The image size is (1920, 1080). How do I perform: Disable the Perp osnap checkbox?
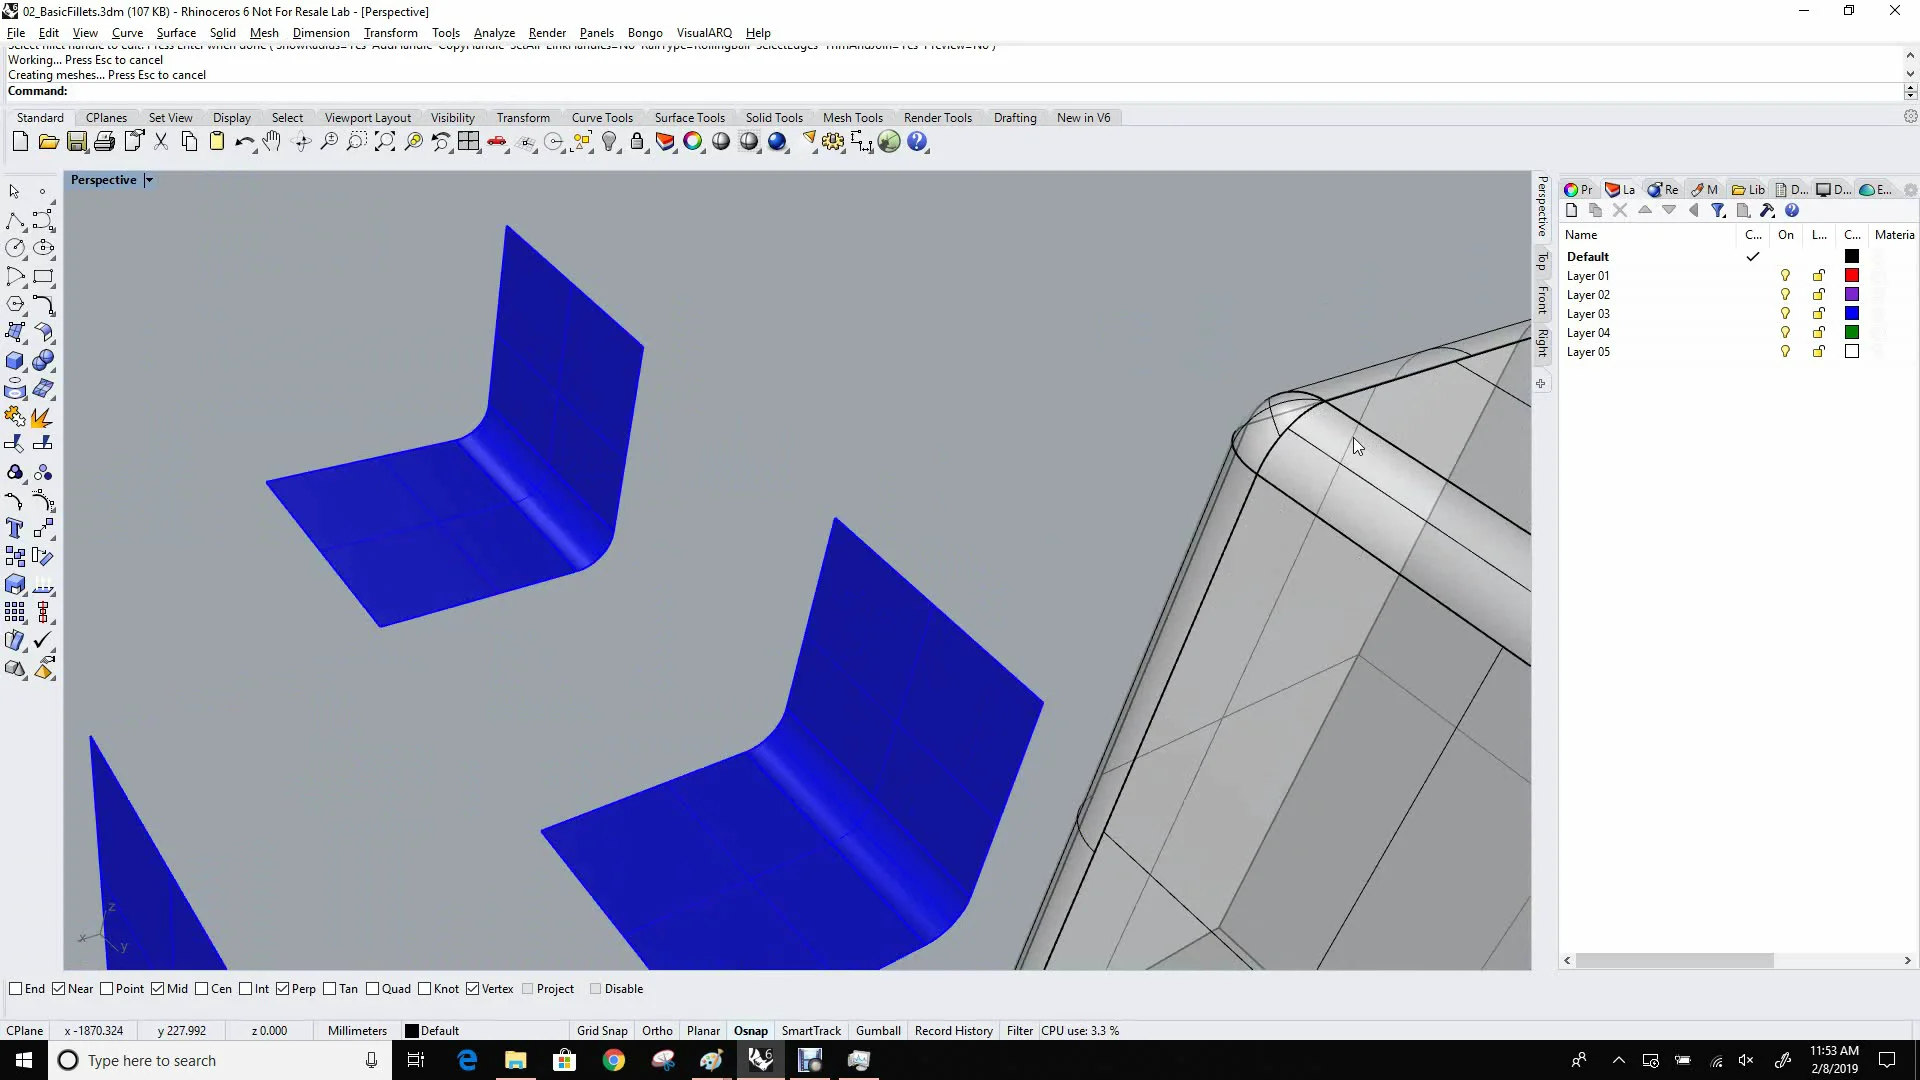[x=285, y=988]
